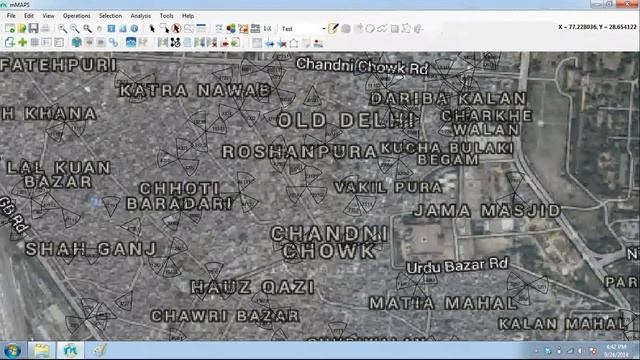The width and height of the screenshot is (640, 360).
Task: Click the teal 3D cube icon
Action: [x=76, y=42]
